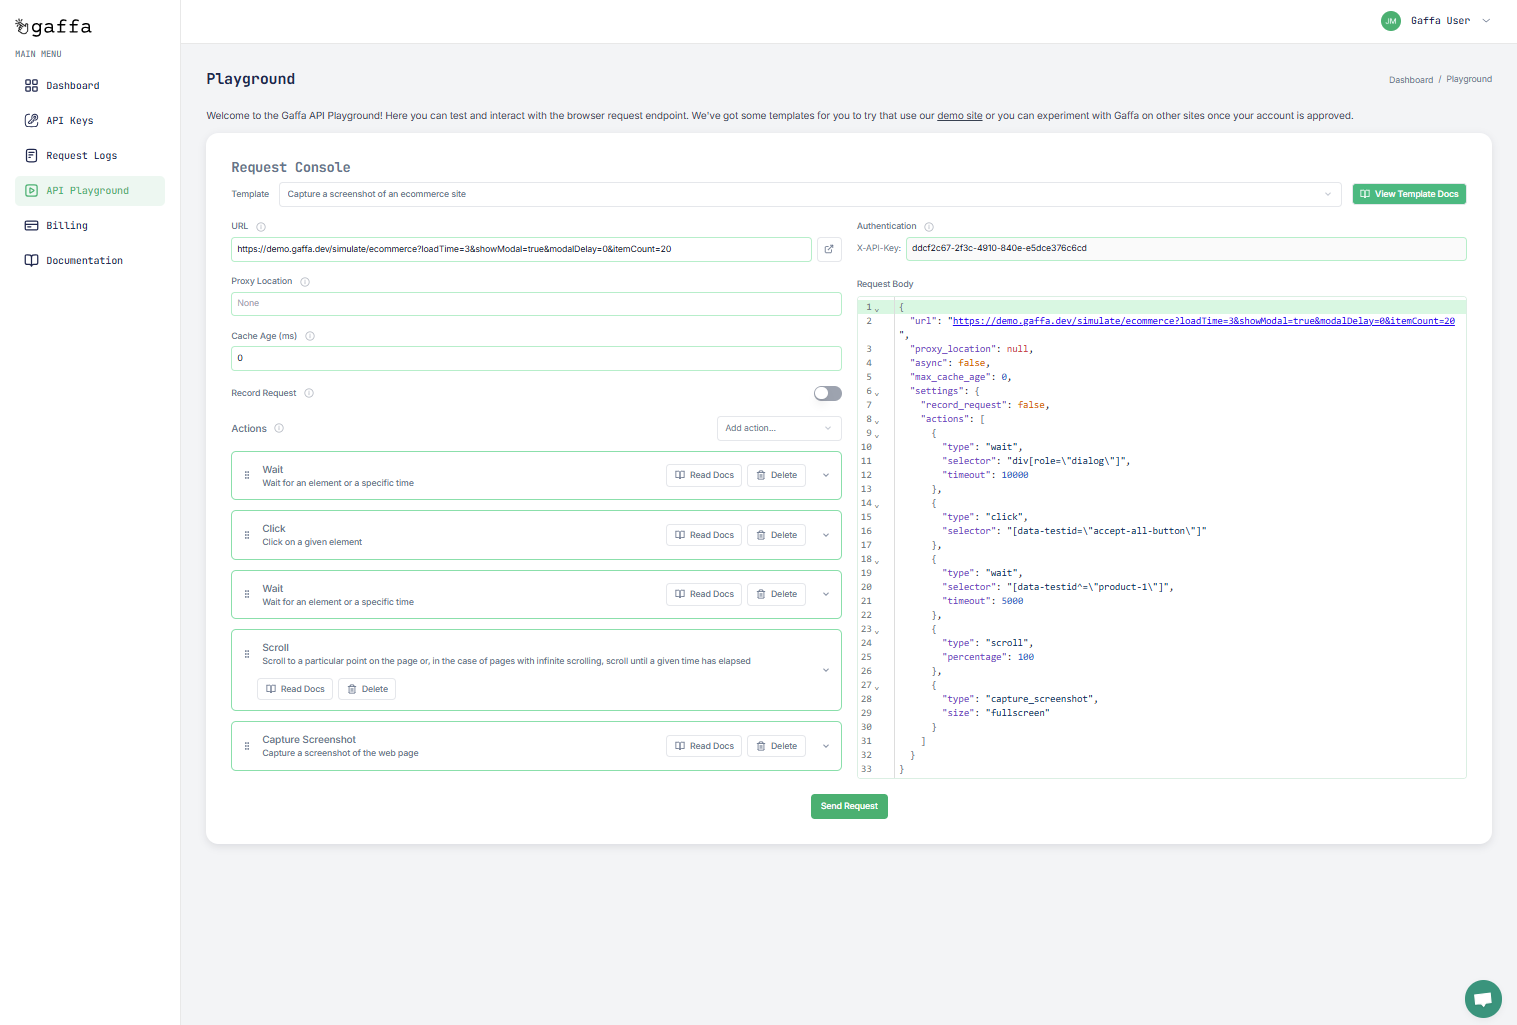Fold the actions array in the JSON editor

click(x=877, y=421)
